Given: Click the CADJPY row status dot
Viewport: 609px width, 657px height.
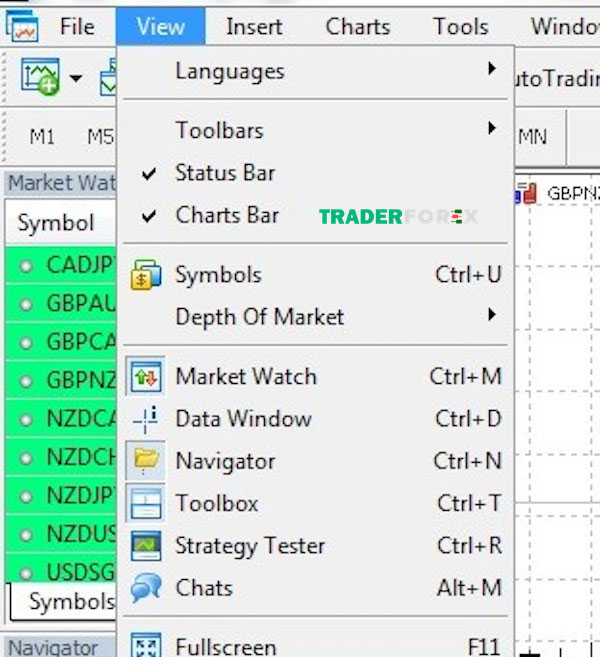Looking at the screenshot, I should tap(26, 266).
